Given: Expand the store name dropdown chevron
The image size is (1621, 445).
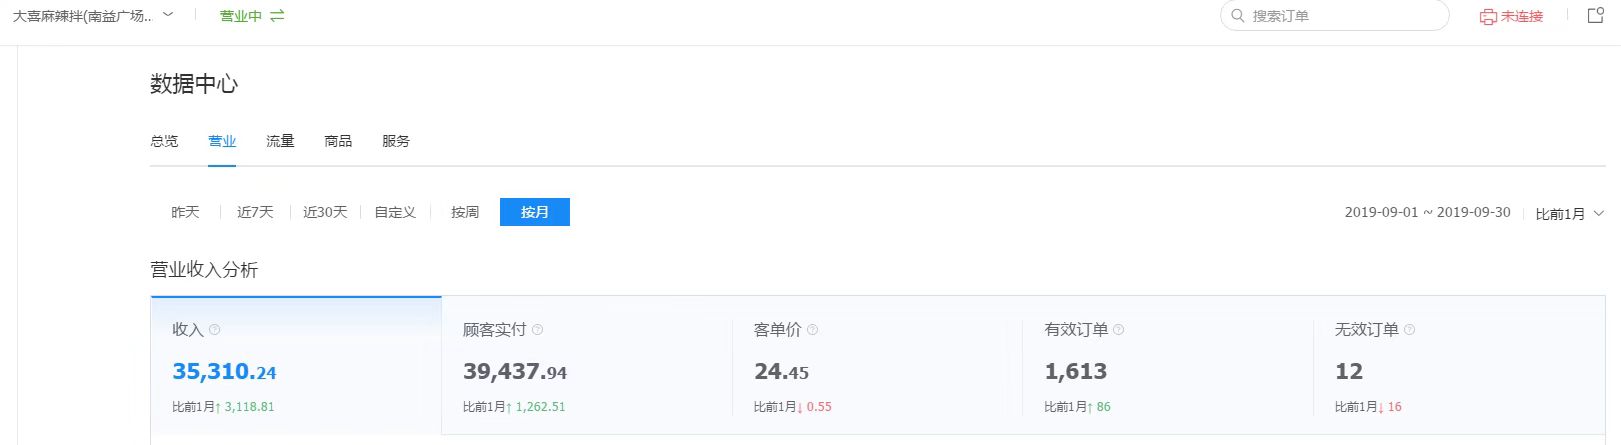Looking at the screenshot, I should point(168,15).
